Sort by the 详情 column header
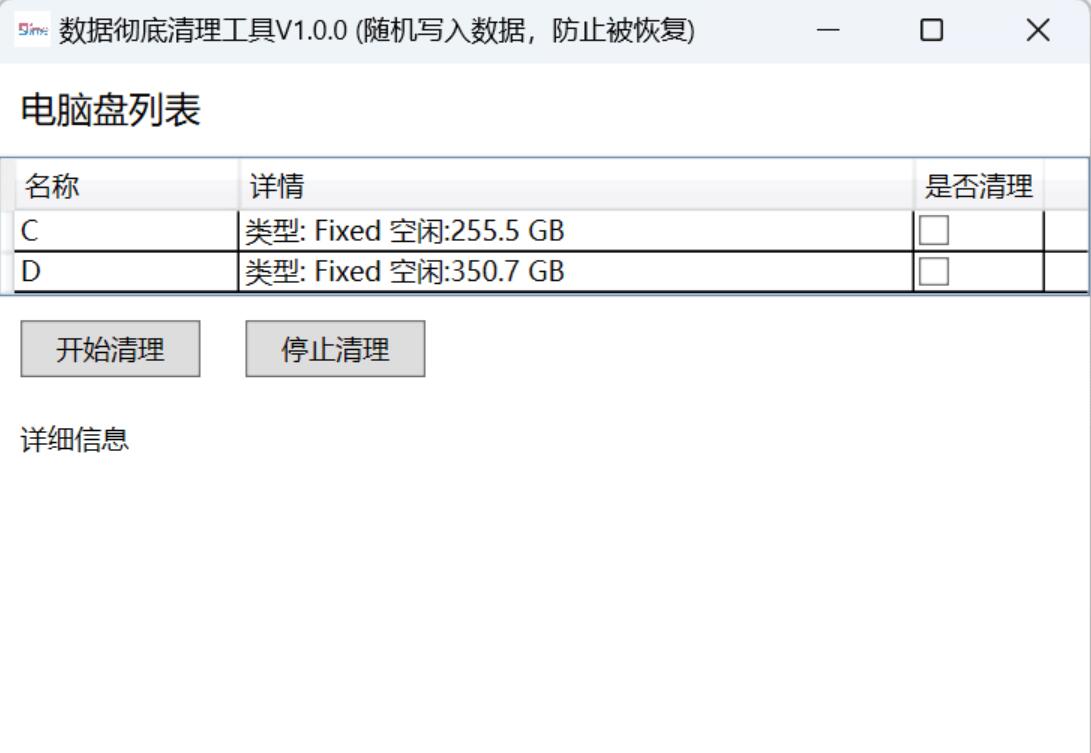1091x753 pixels. (576, 186)
